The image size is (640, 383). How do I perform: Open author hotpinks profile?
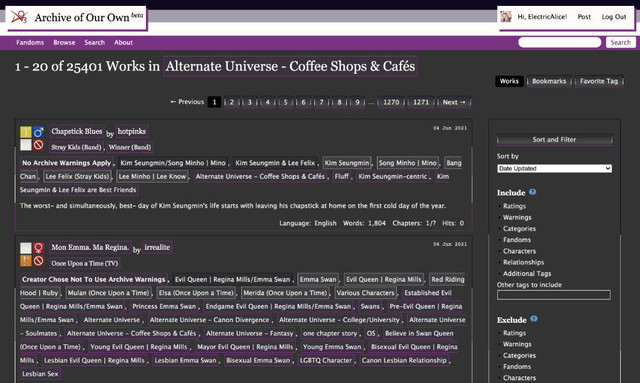131,131
